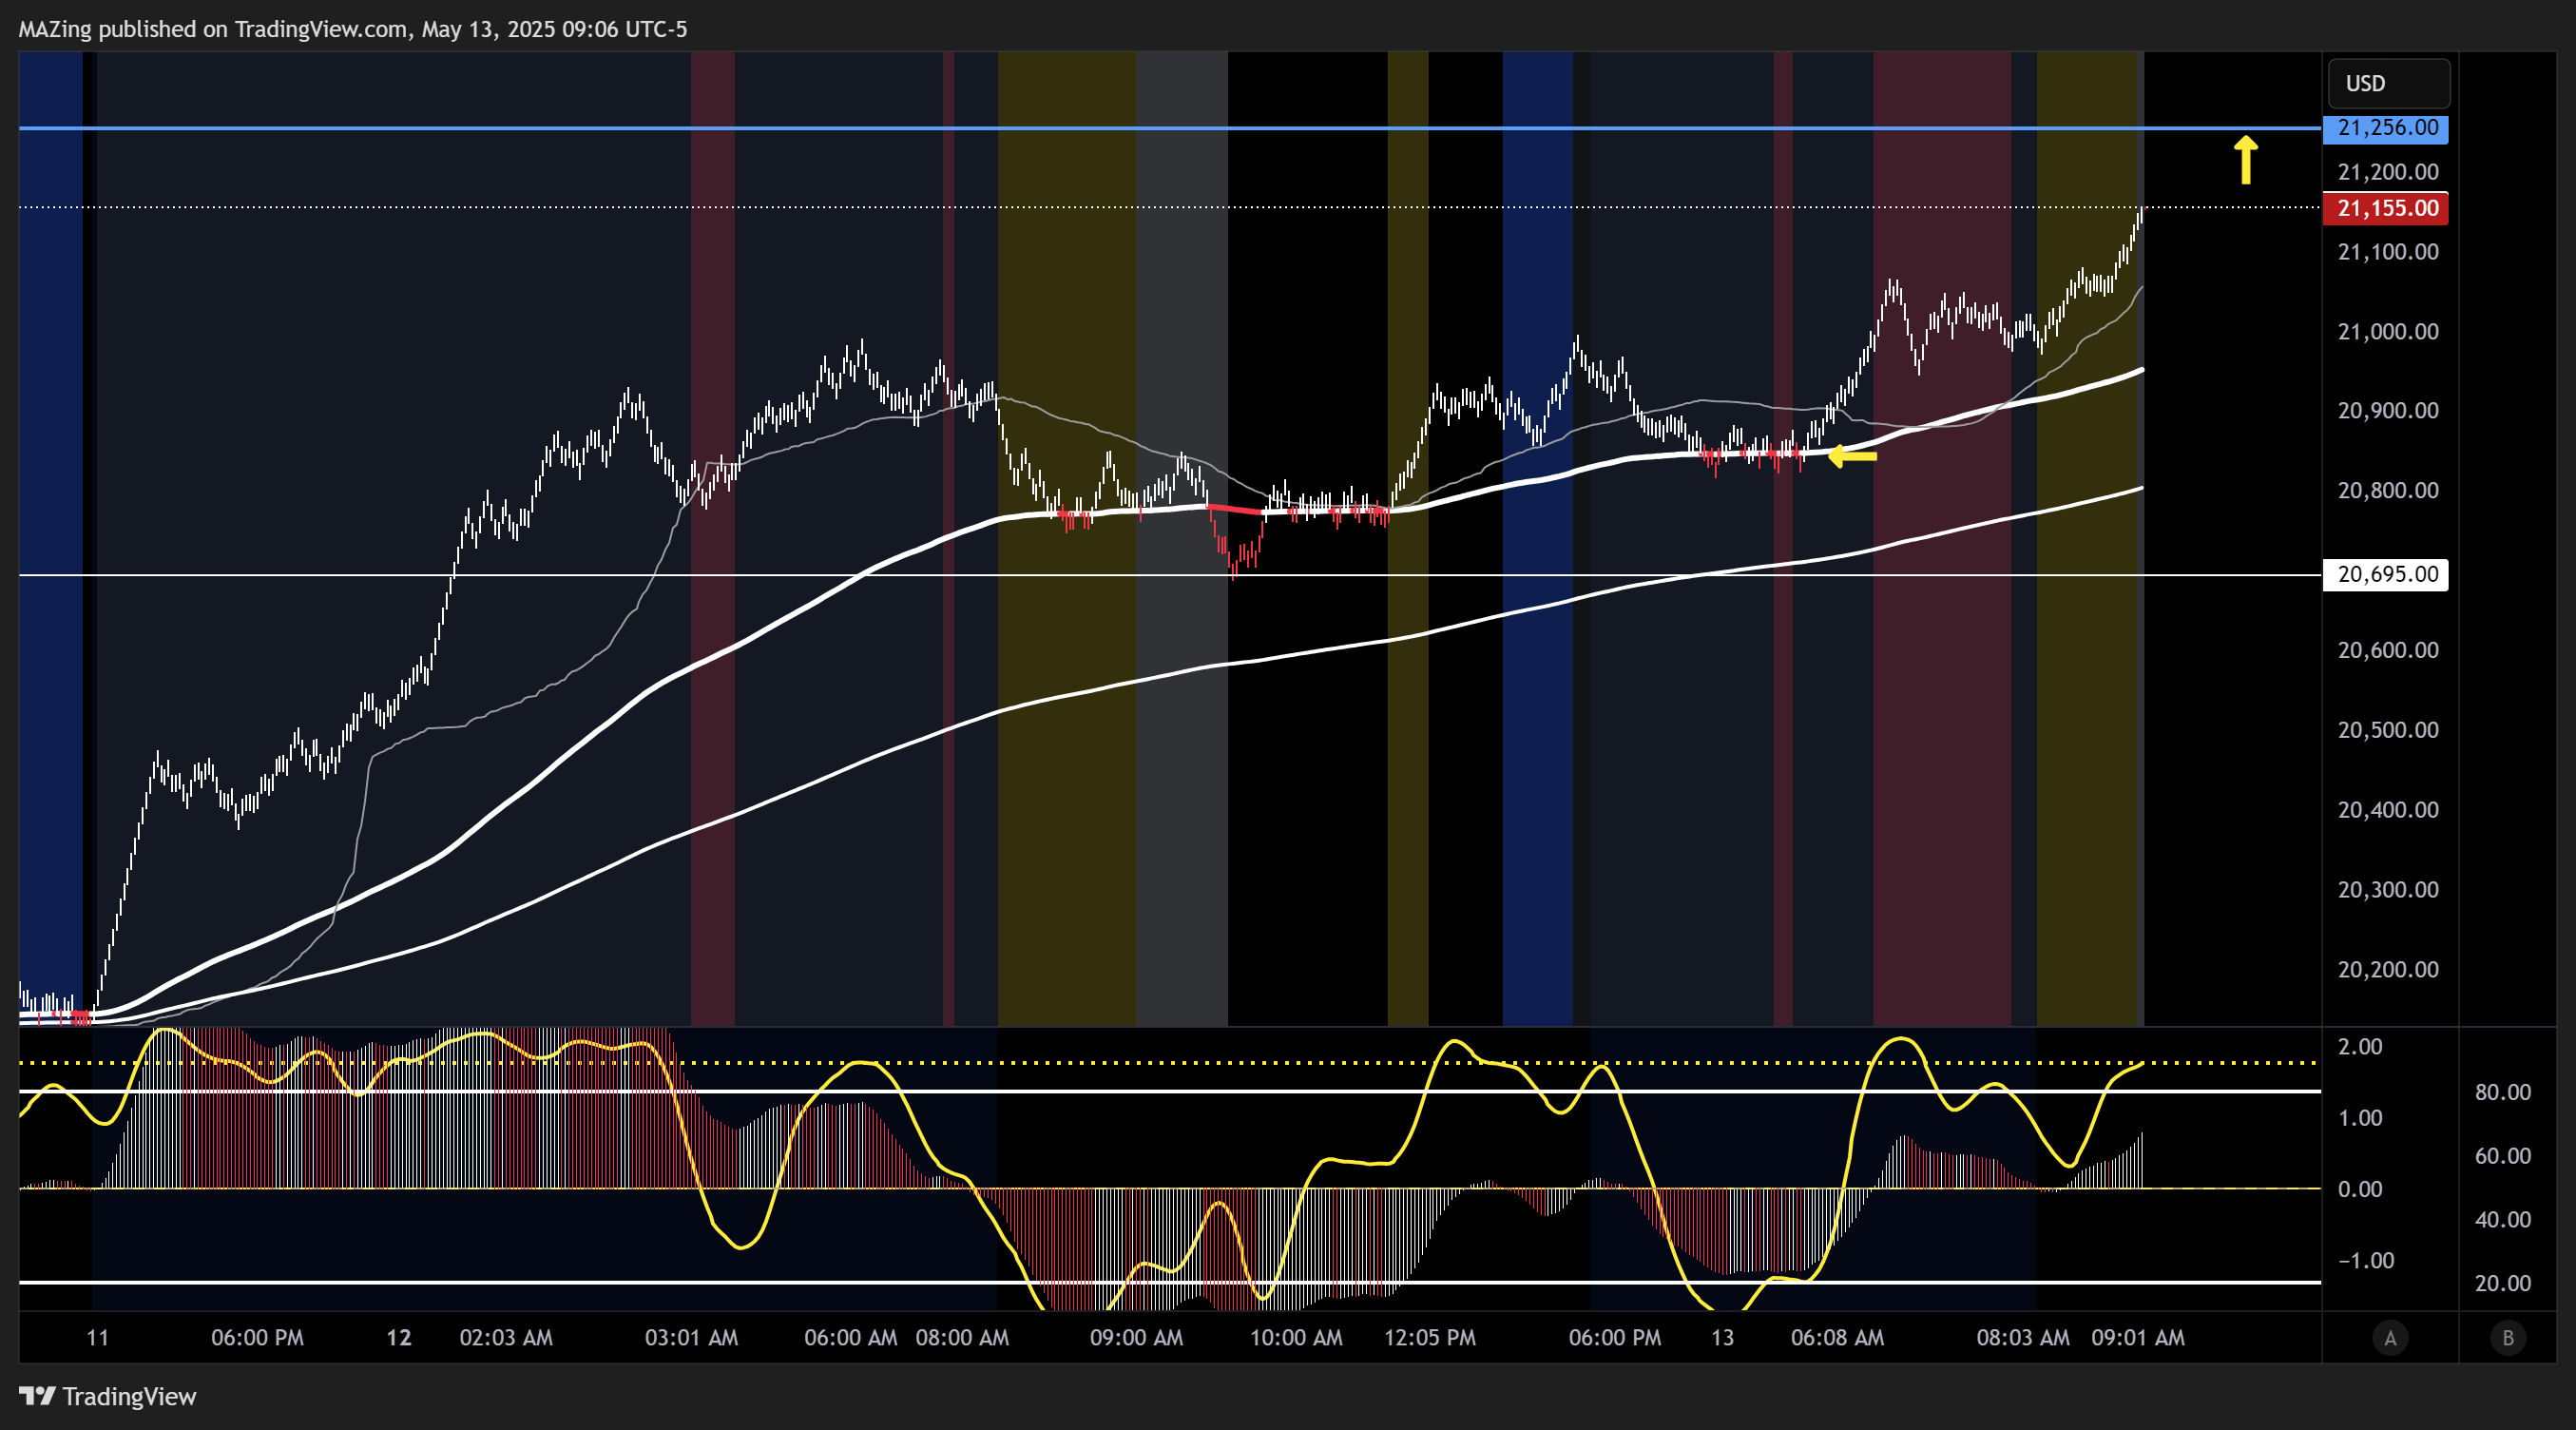The image size is (2576, 1430).
Task: Click the 06:08 AM time axis label
Action: pyautogui.click(x=1837, y=1338)
